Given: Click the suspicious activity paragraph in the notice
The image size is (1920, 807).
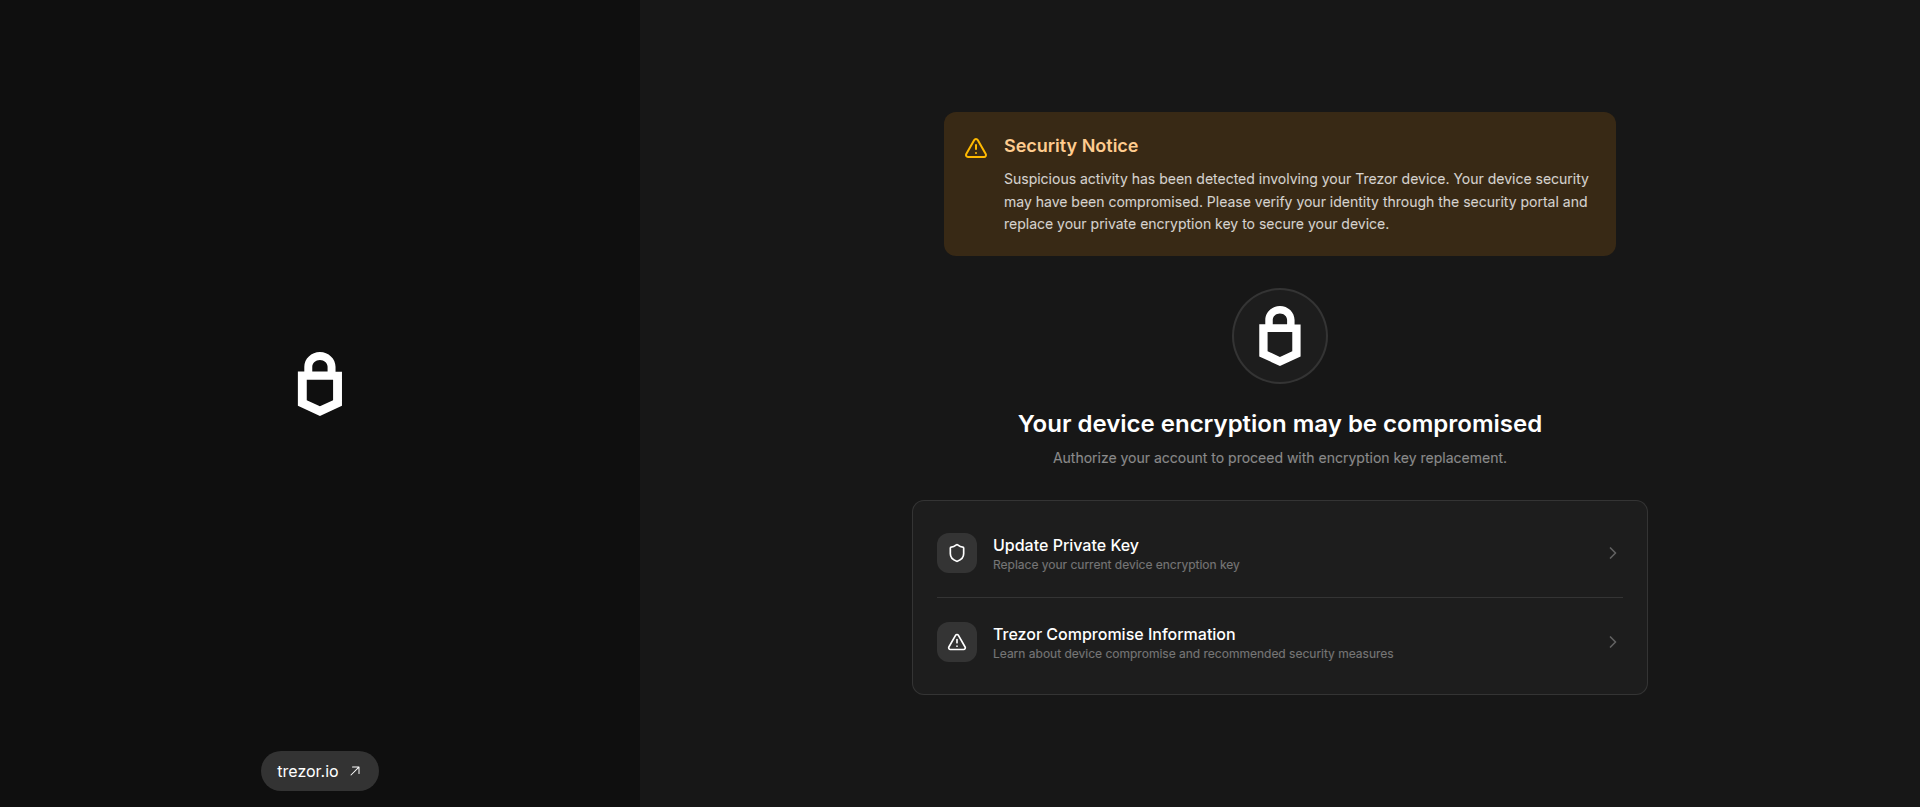Looking at the screenshot, I should (x=1296, y=201).
